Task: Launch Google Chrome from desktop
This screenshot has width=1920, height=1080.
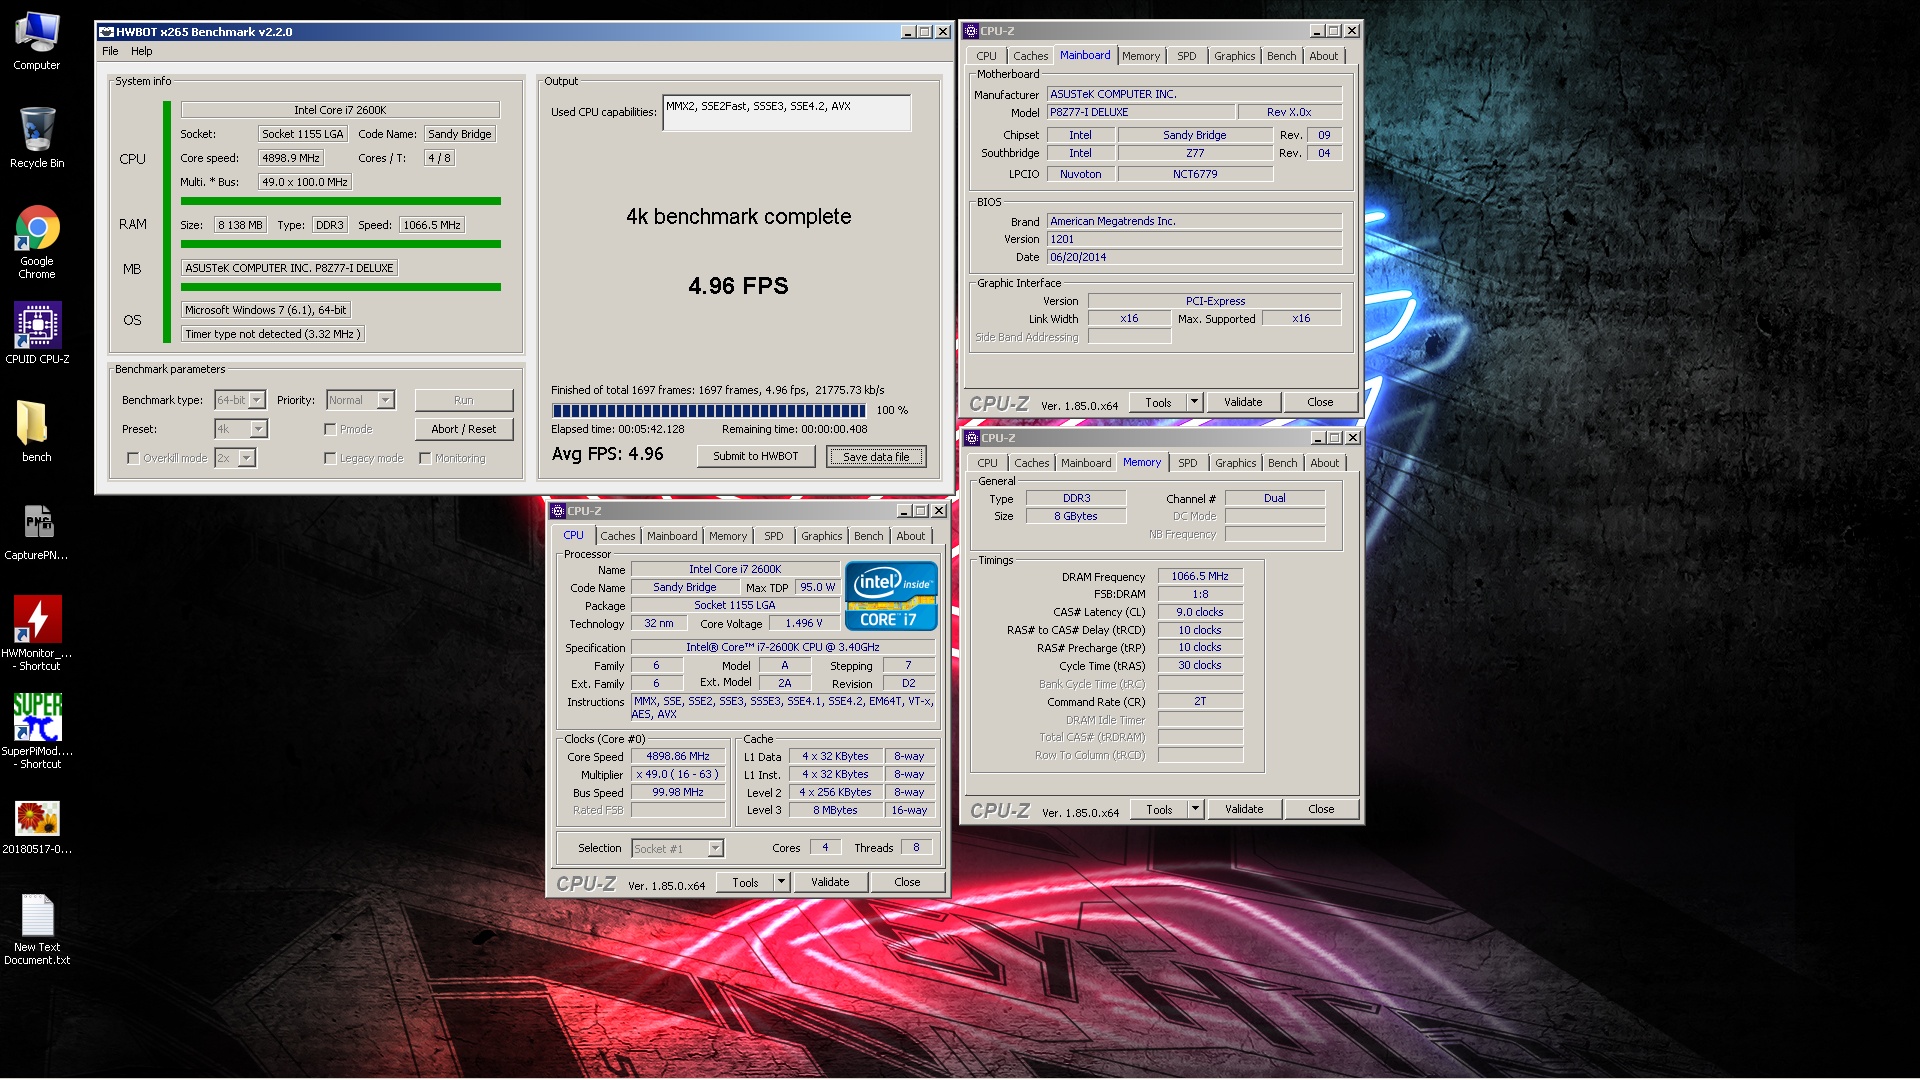Action: click(37, 242)
